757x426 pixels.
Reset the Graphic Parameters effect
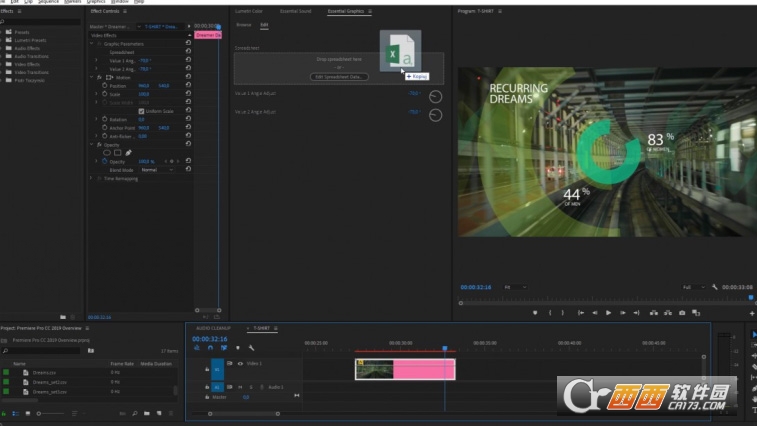point(188,43)
